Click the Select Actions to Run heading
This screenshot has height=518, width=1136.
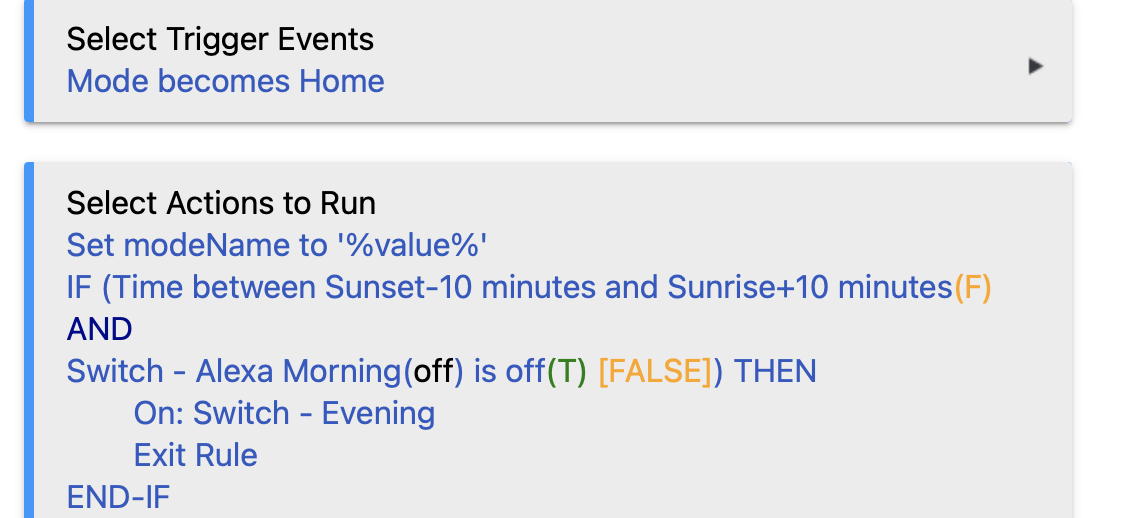click(x=221, y=204)
